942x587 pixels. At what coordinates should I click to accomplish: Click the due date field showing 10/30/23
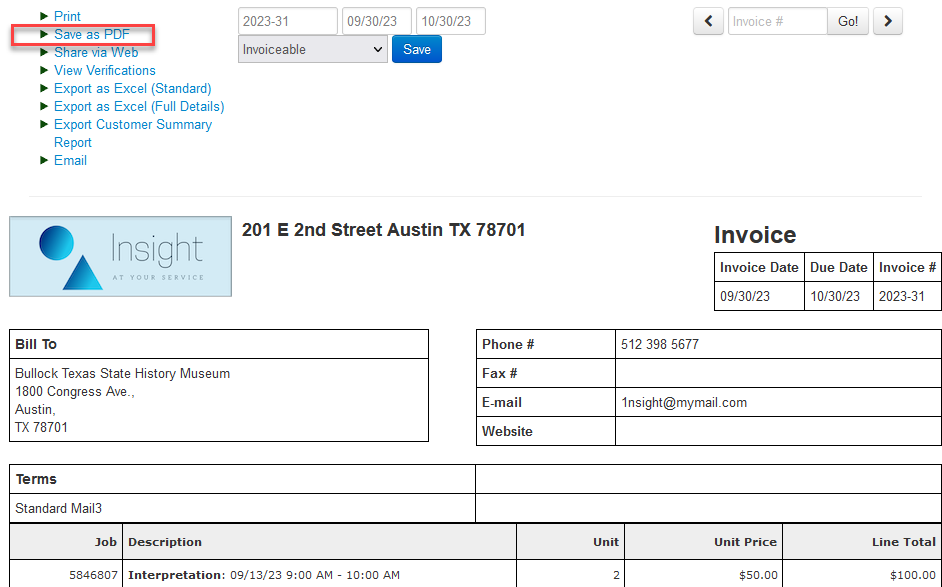(450, 20)
